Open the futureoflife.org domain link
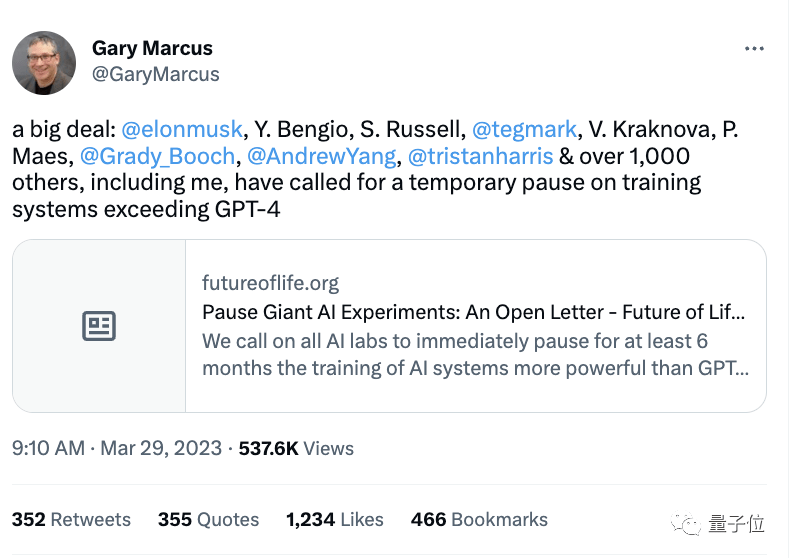 tap(271, 283)
